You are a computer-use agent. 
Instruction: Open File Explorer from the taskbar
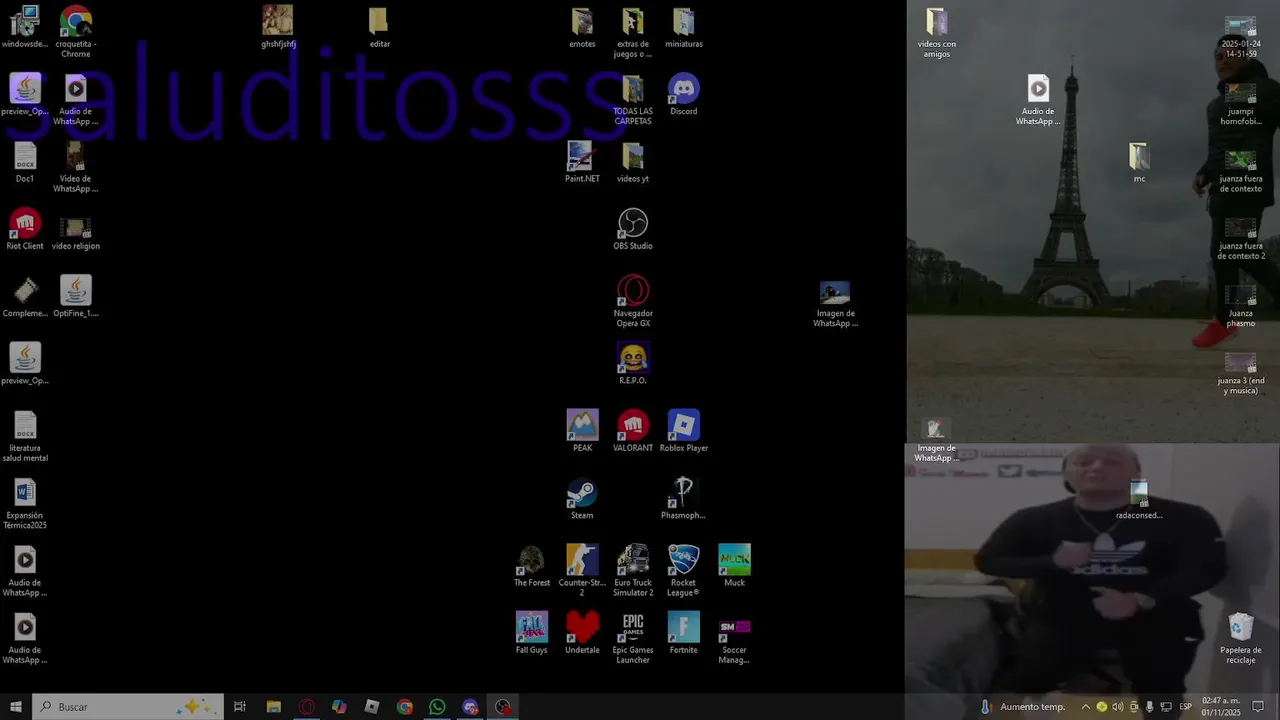[x=274, y=707]
